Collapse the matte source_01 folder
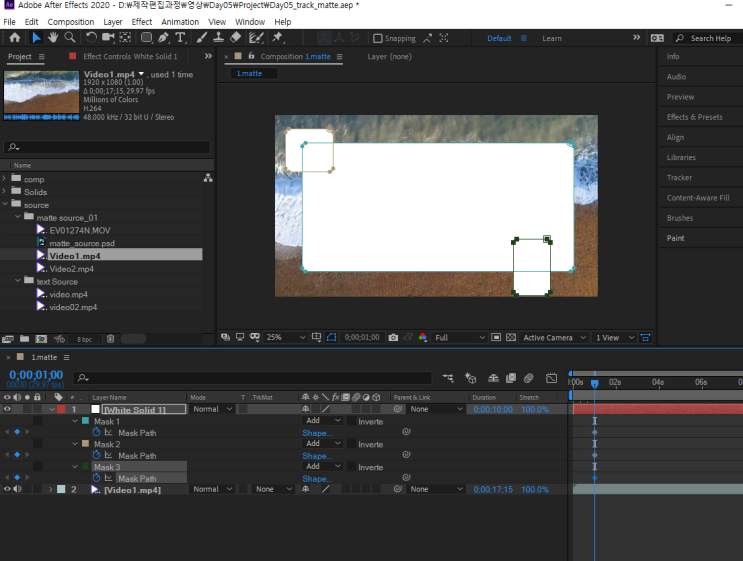This screenshot has width=743, height=561. 17,217
